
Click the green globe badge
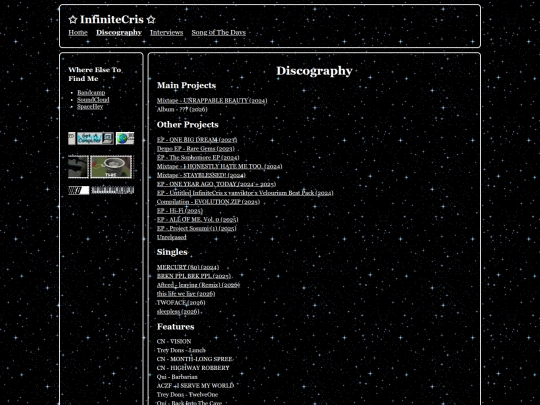(x=125, y=138)
